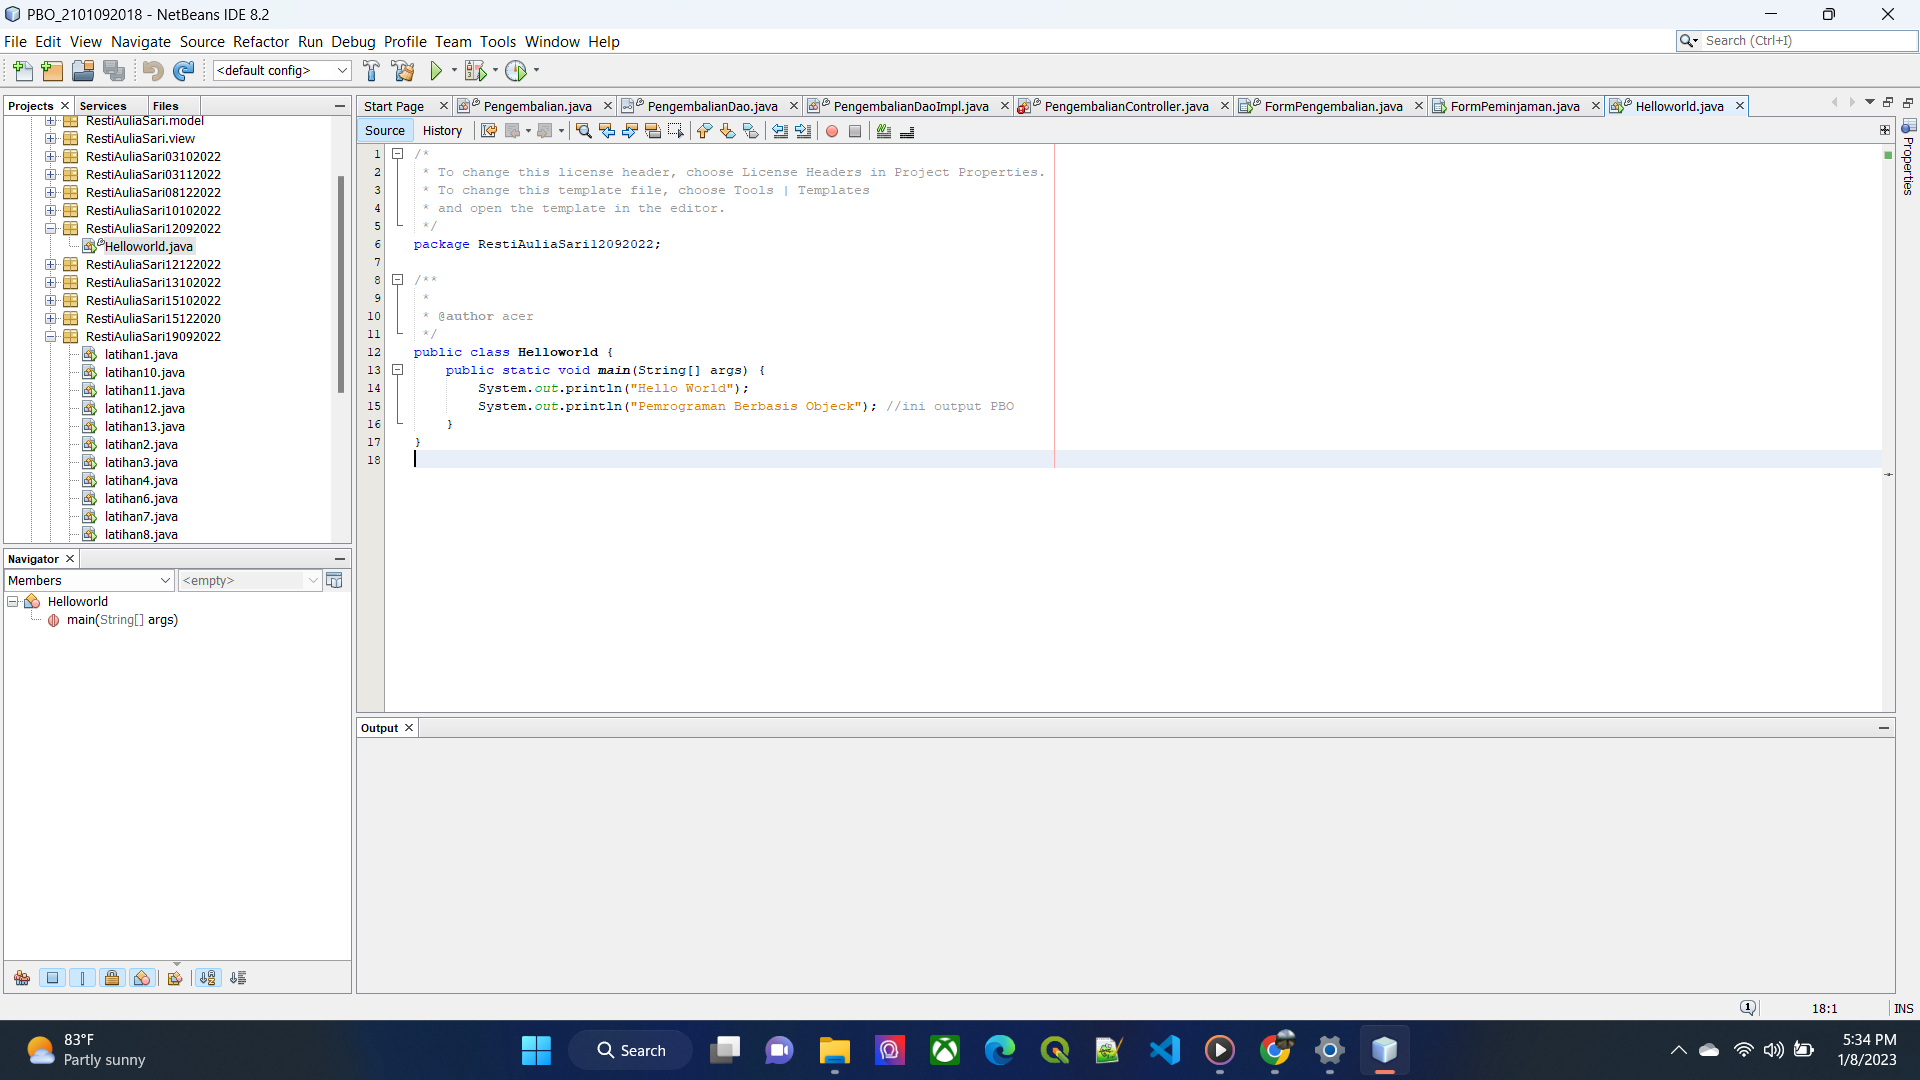Click the Build Project hammer icon
The height and width of the screenshot is (1080, 1920).
(x=371, y=71)
